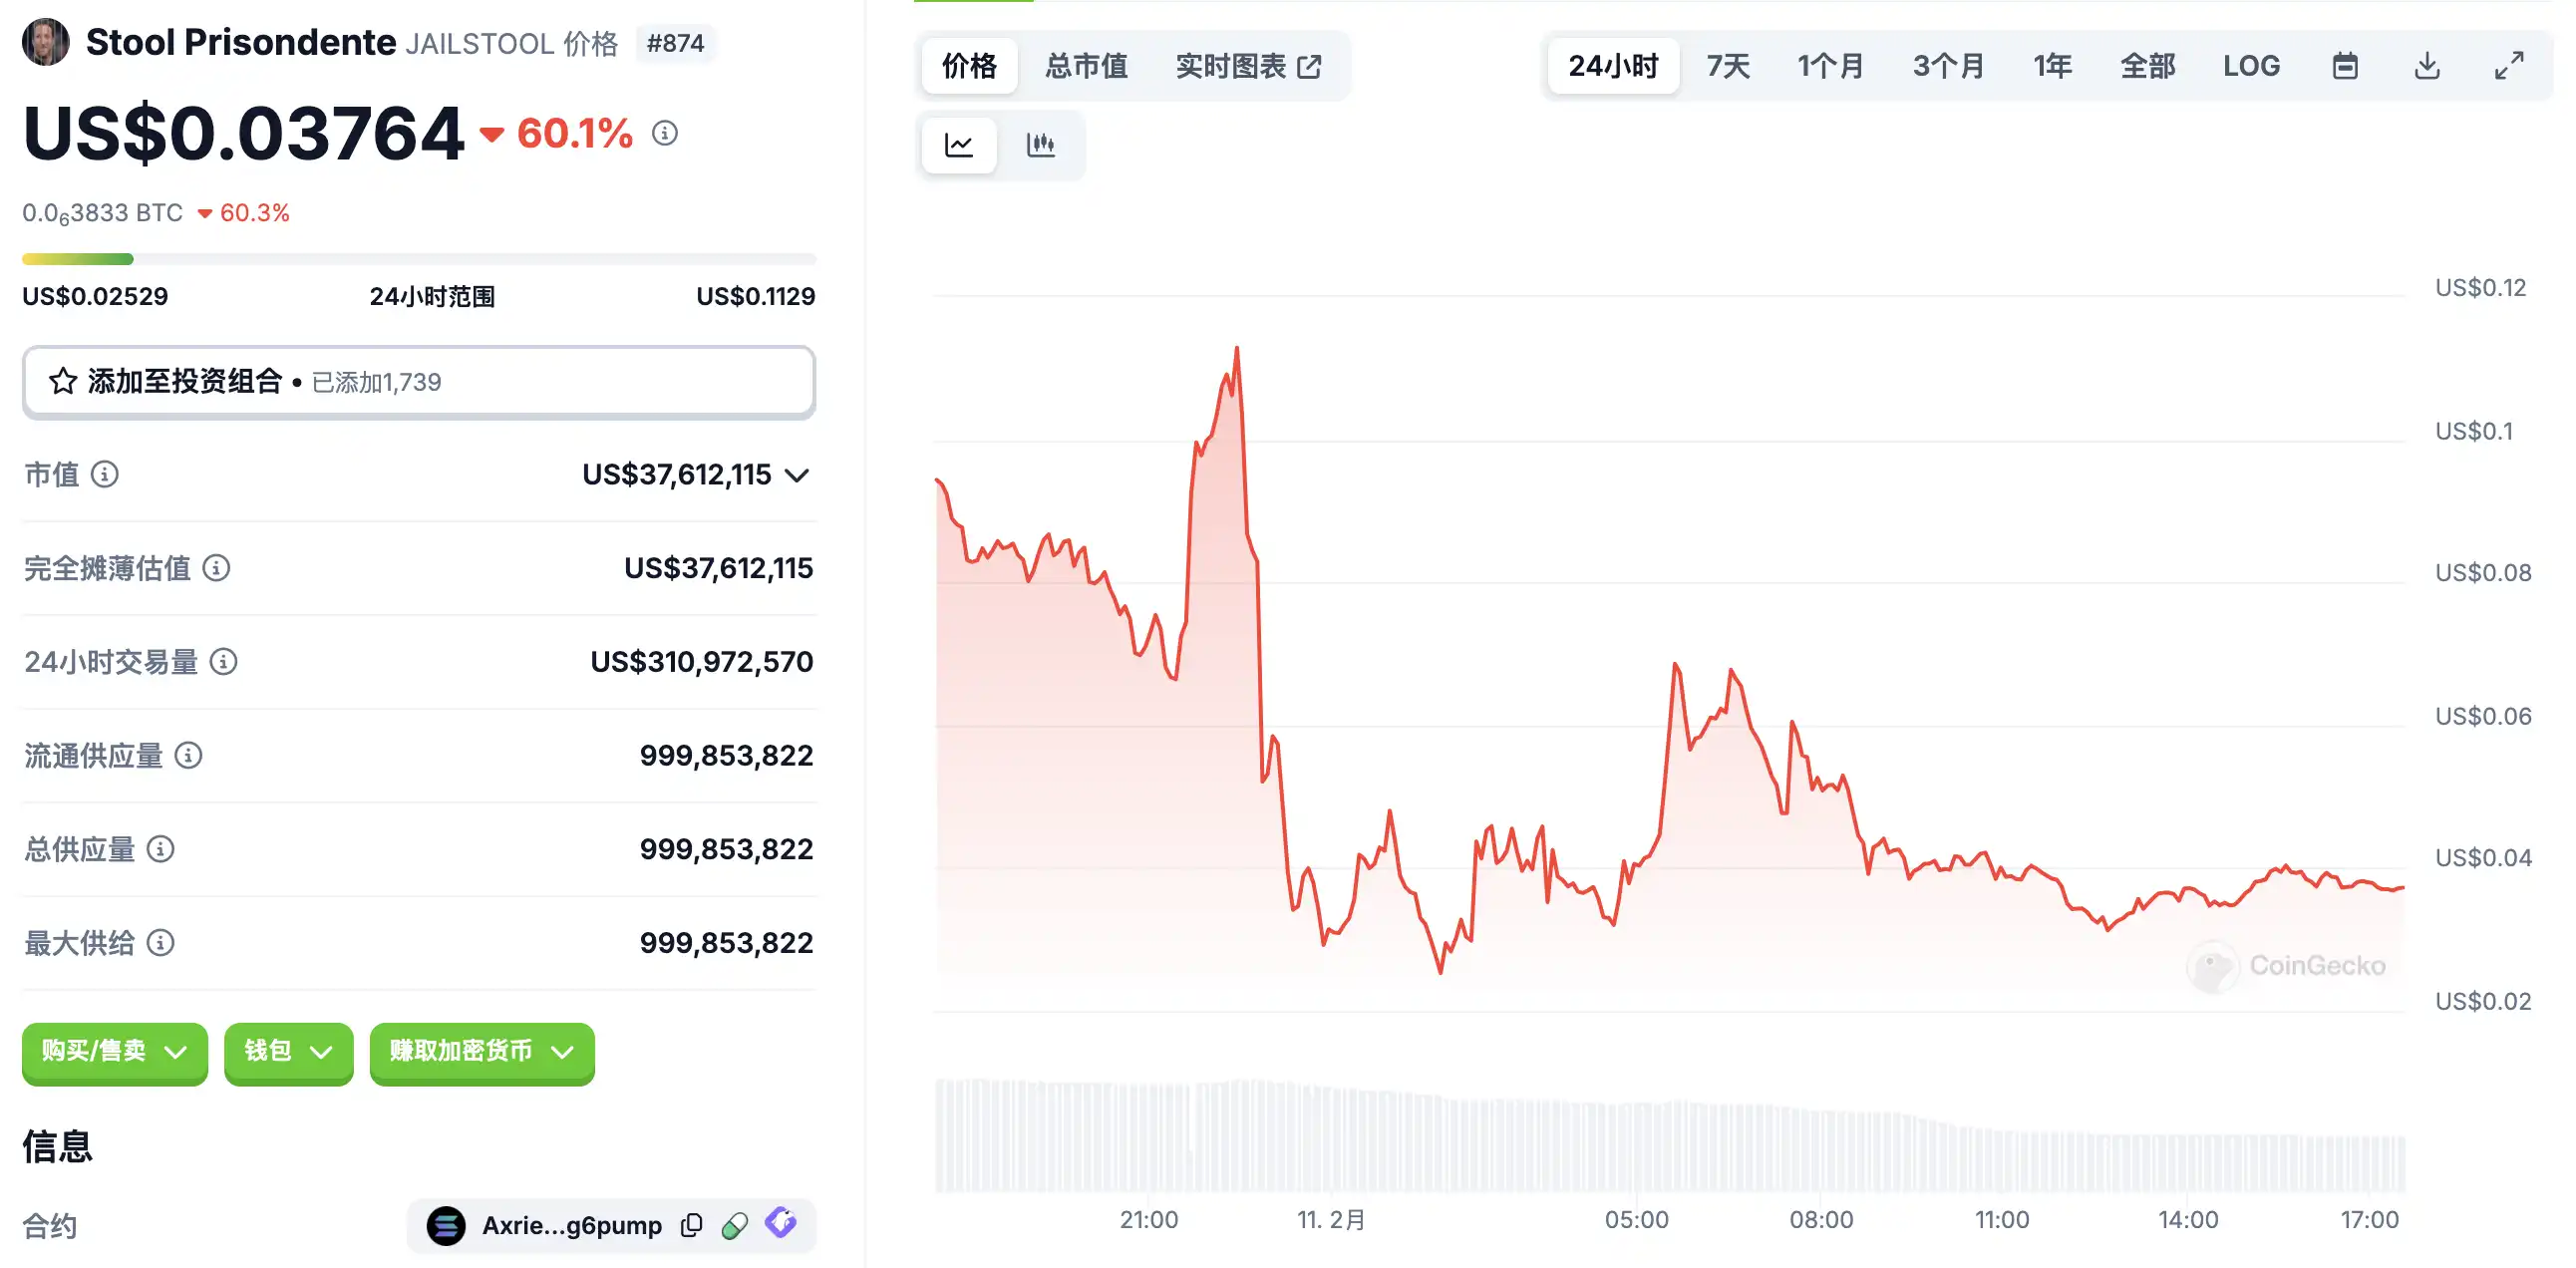This screenshot has height=1268, width=2576.
Task: Click the info icon next to 60.1%
Action: 665,133
